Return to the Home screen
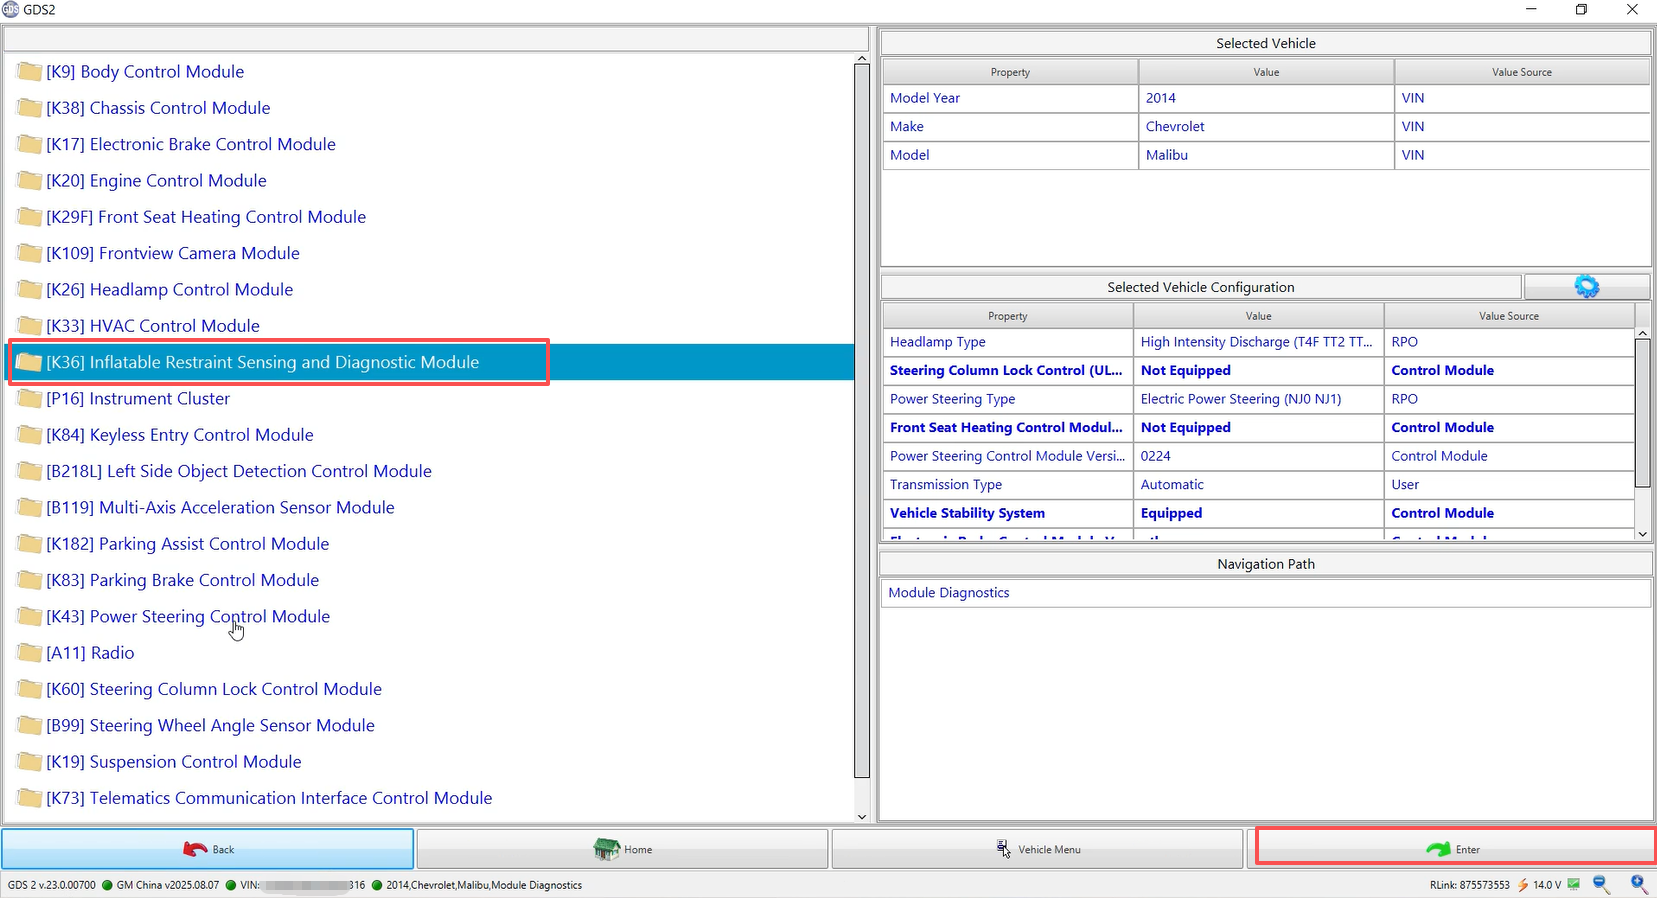The image size is (1657, 898). (x=622, y=849)
